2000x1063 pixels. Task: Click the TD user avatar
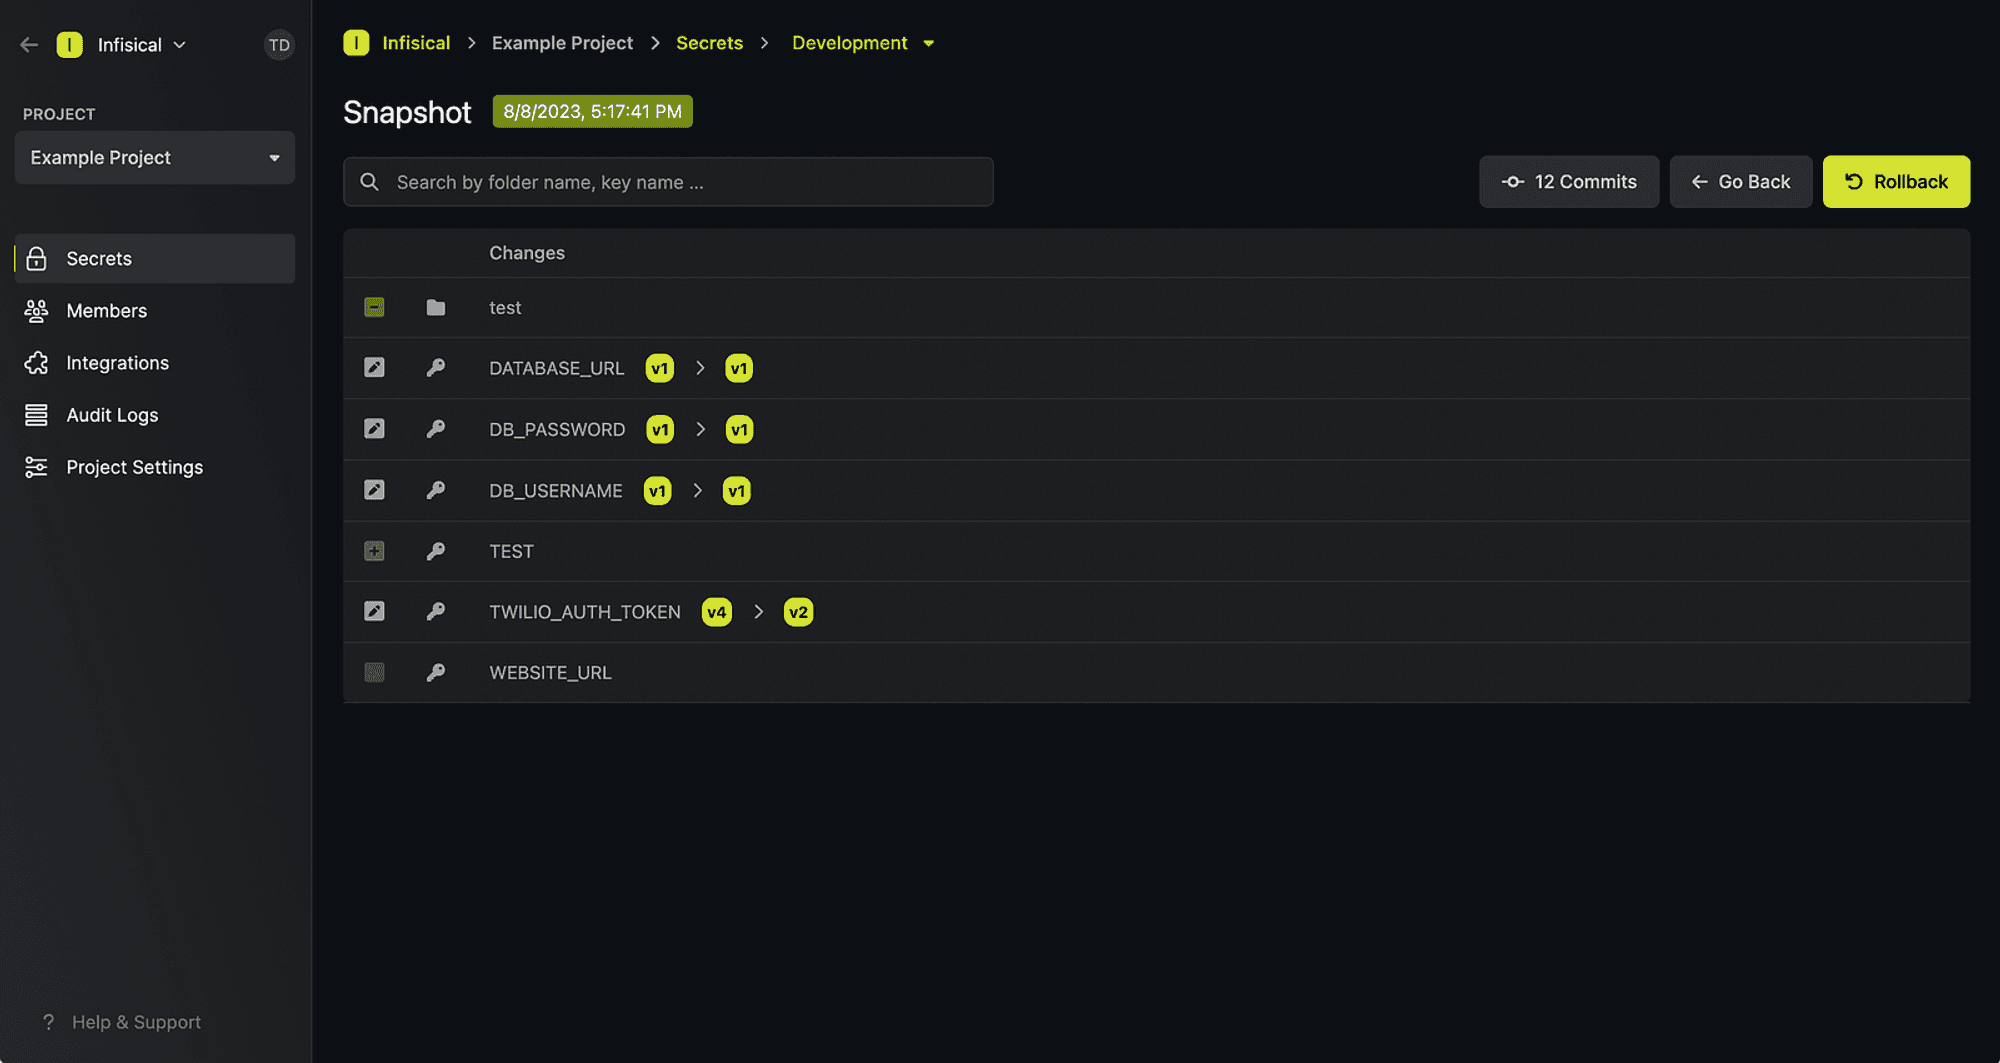pos(279,45)
